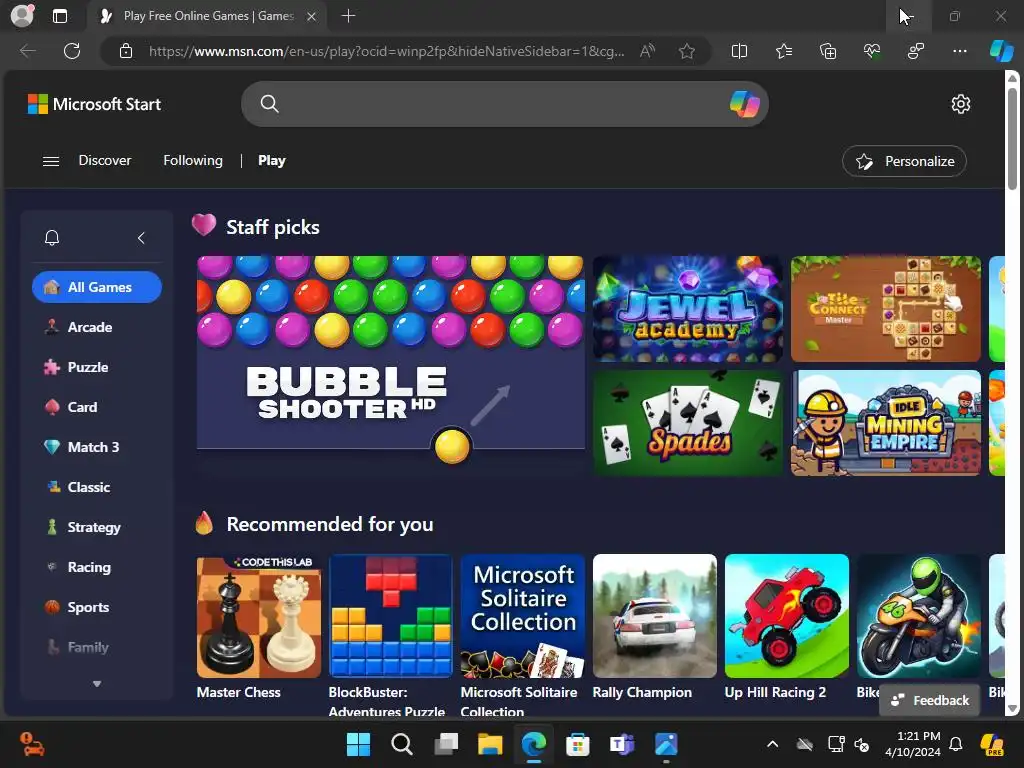Open taskbar Search icon
1024x768 pixels.
pos(402,744)
